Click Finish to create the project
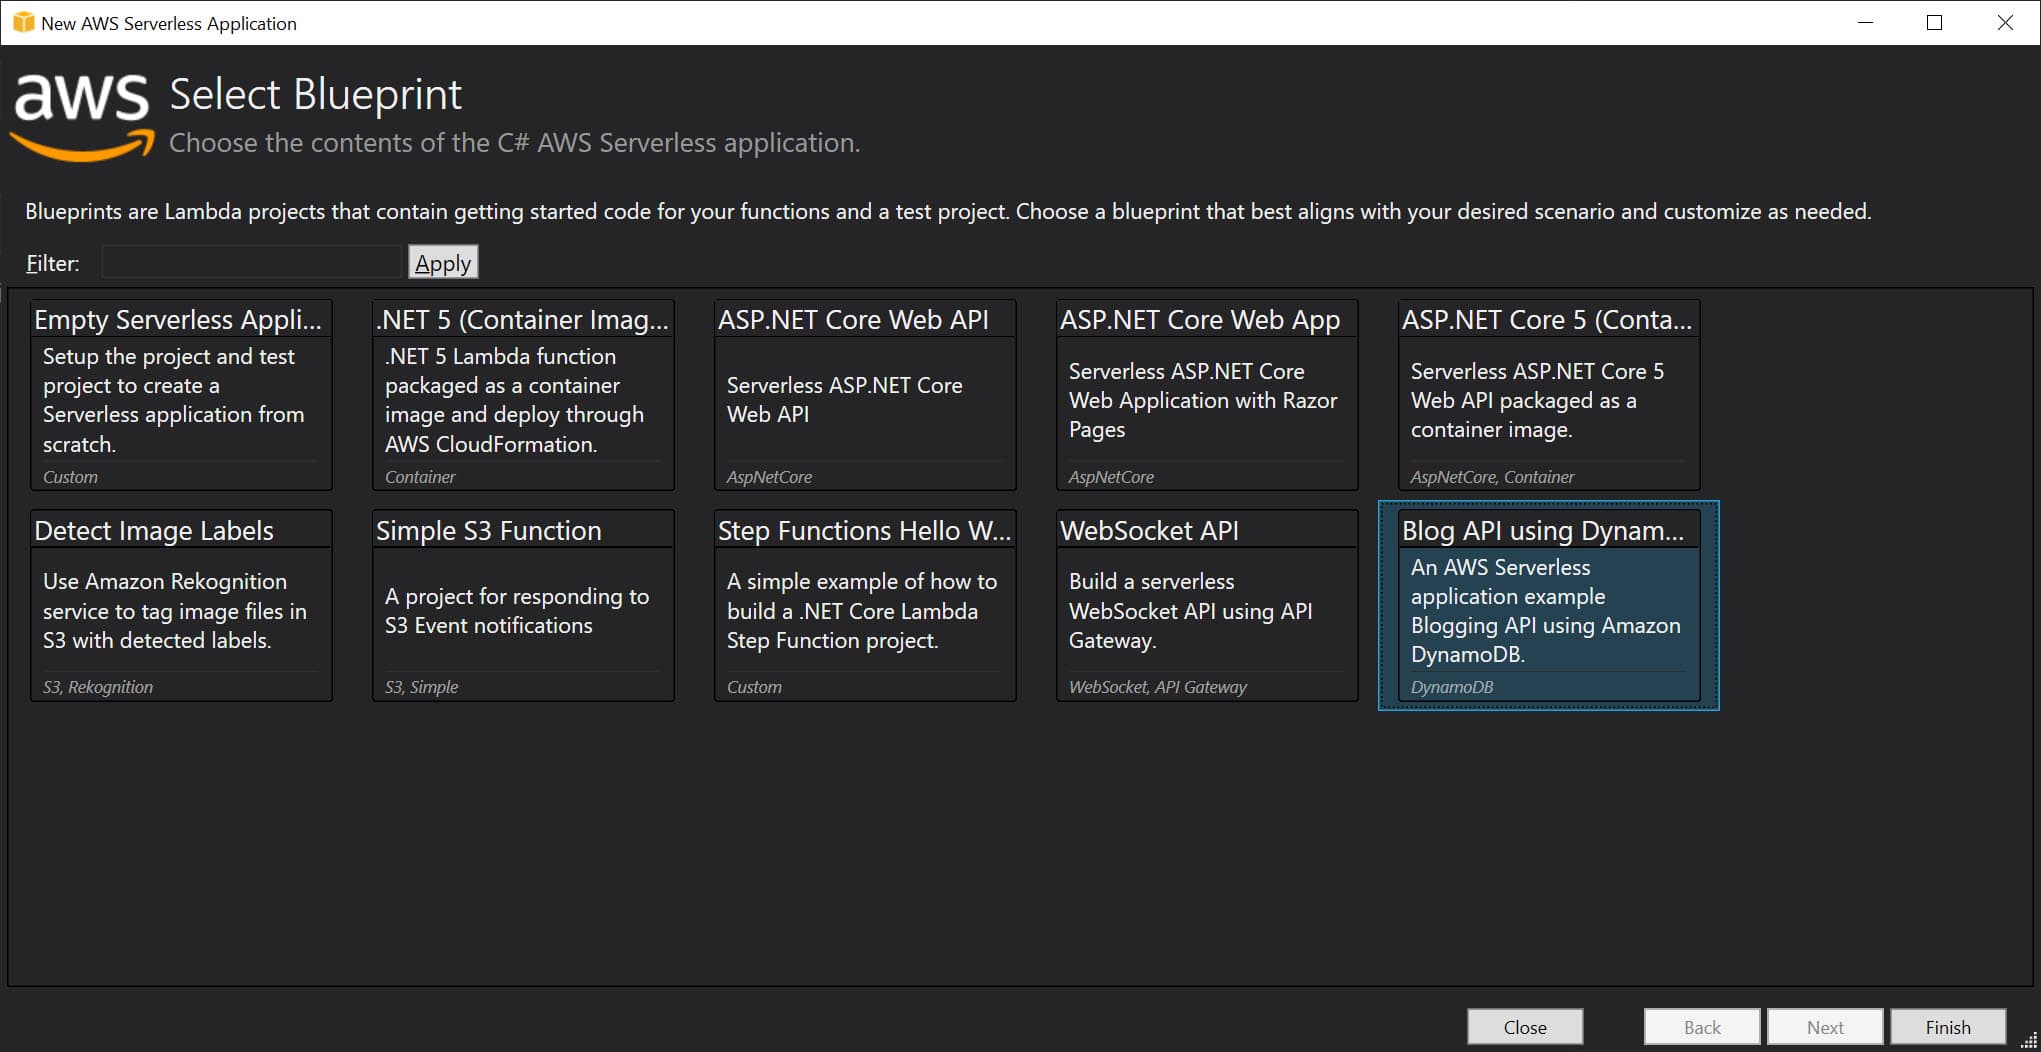2041x1052 pixels. tap(1948, 1027)
